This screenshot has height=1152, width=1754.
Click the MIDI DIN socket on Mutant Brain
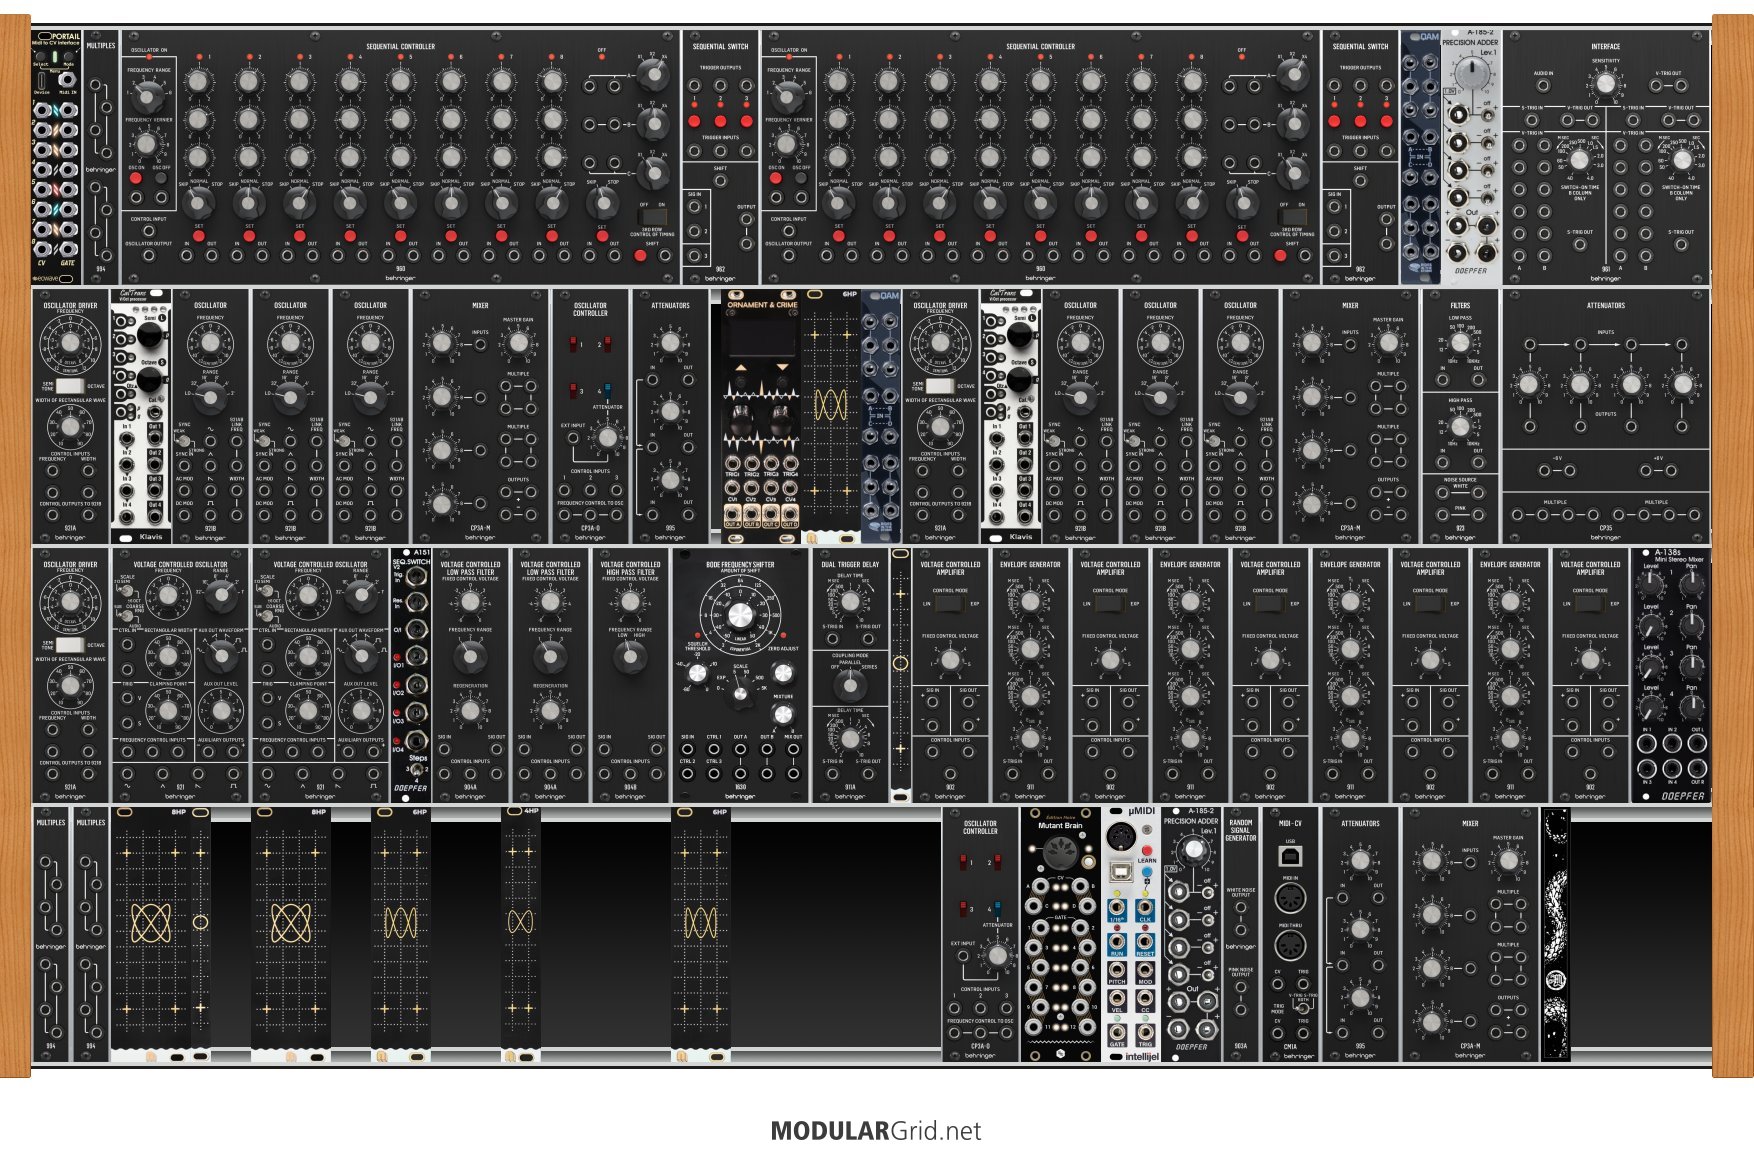pyautogui.click(x=1059, y=851)
